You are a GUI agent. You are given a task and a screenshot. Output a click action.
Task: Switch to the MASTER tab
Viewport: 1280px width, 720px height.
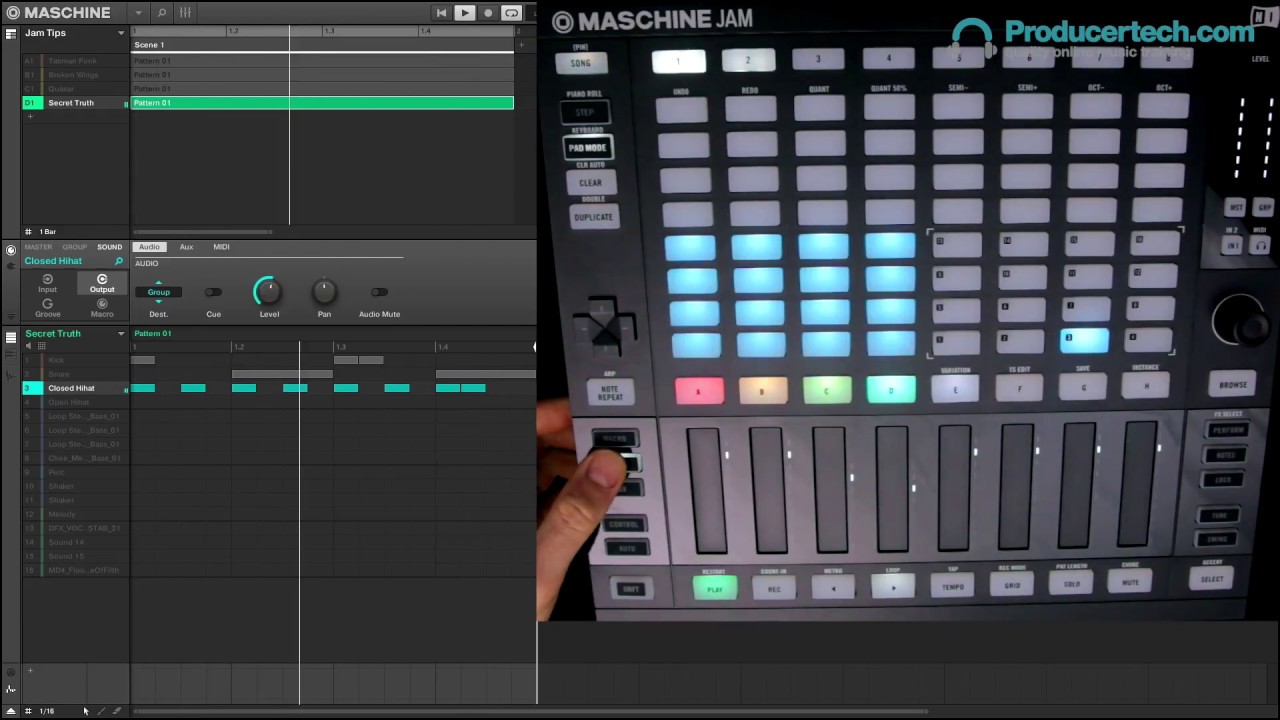point(38,247)
